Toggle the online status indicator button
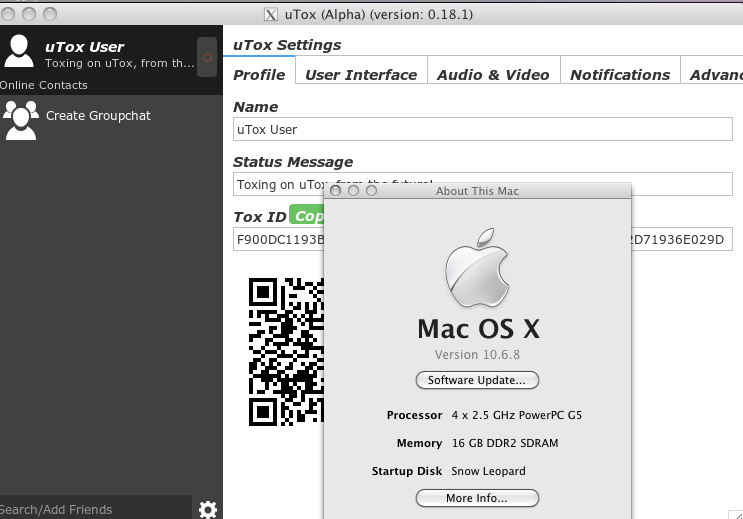 point(207,57)
